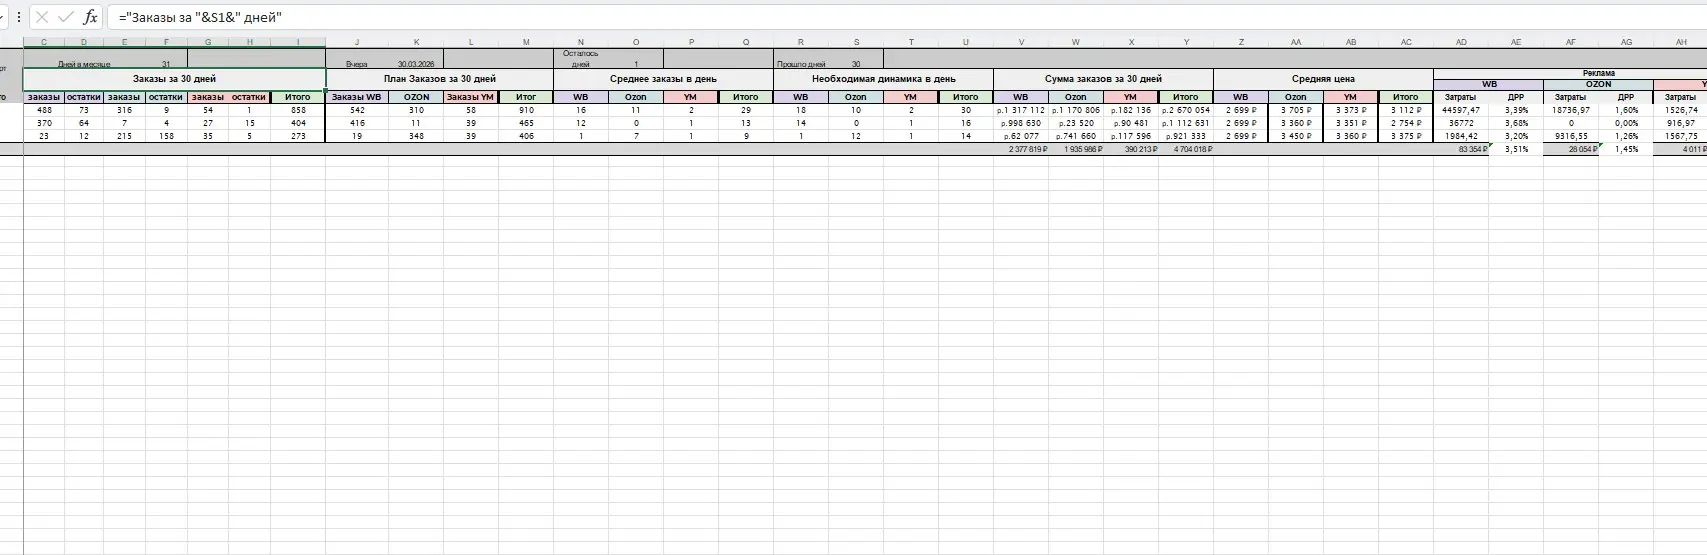Click the 'WB' header under Средняя цена
This screenshot has height=555, width=1707.
coord(1241,97)
